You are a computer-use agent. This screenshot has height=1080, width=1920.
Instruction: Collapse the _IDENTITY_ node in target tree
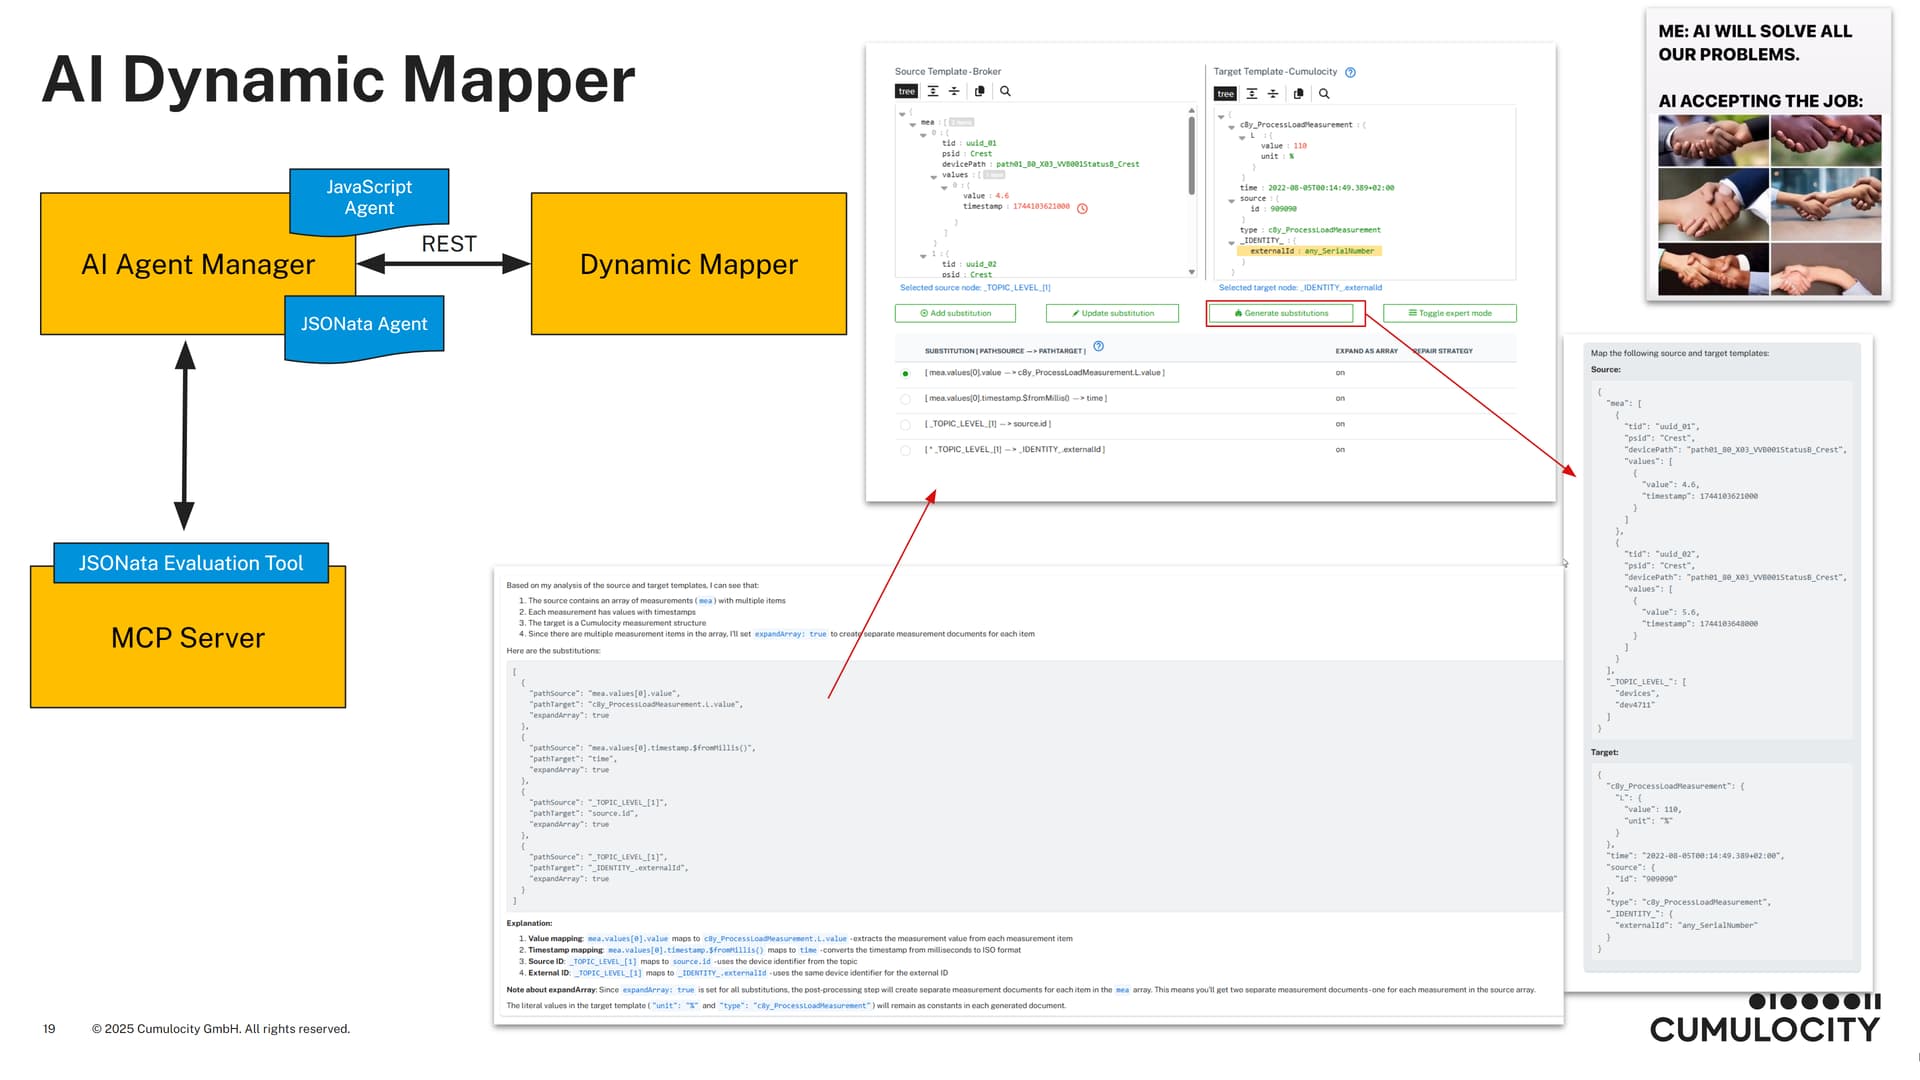[x=1231, y=243]
